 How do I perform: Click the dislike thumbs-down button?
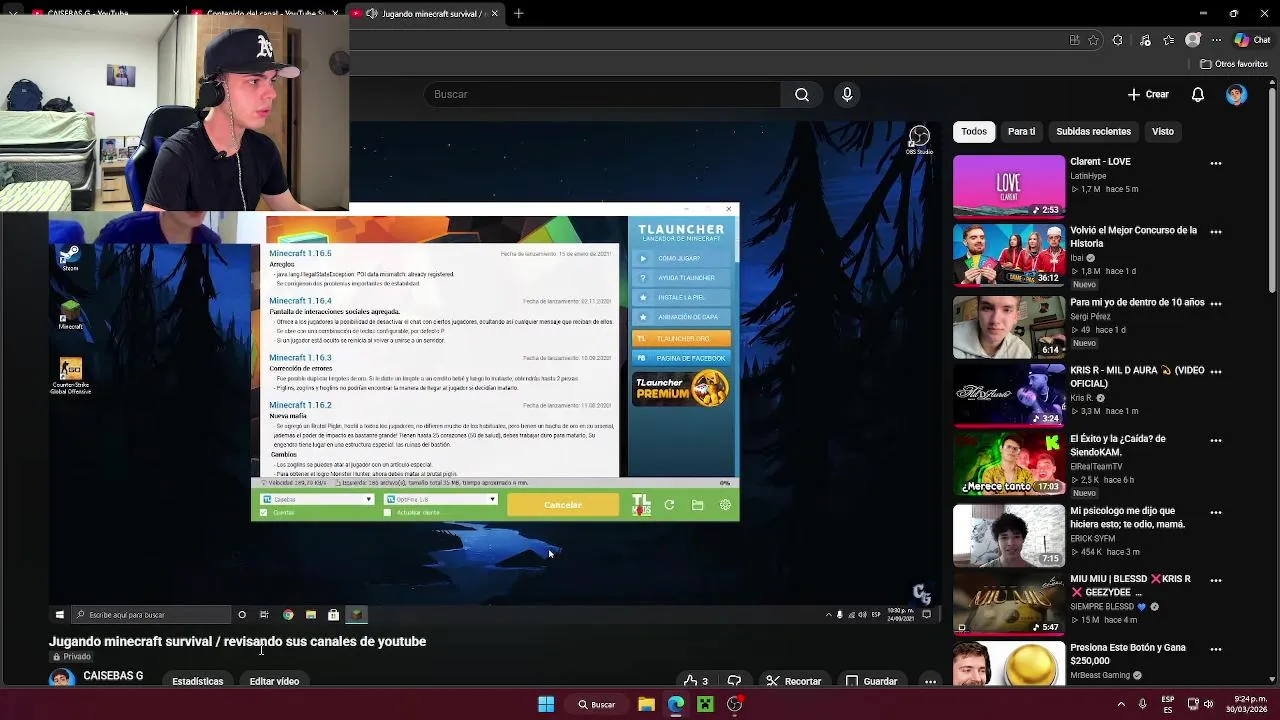[734, 681]
